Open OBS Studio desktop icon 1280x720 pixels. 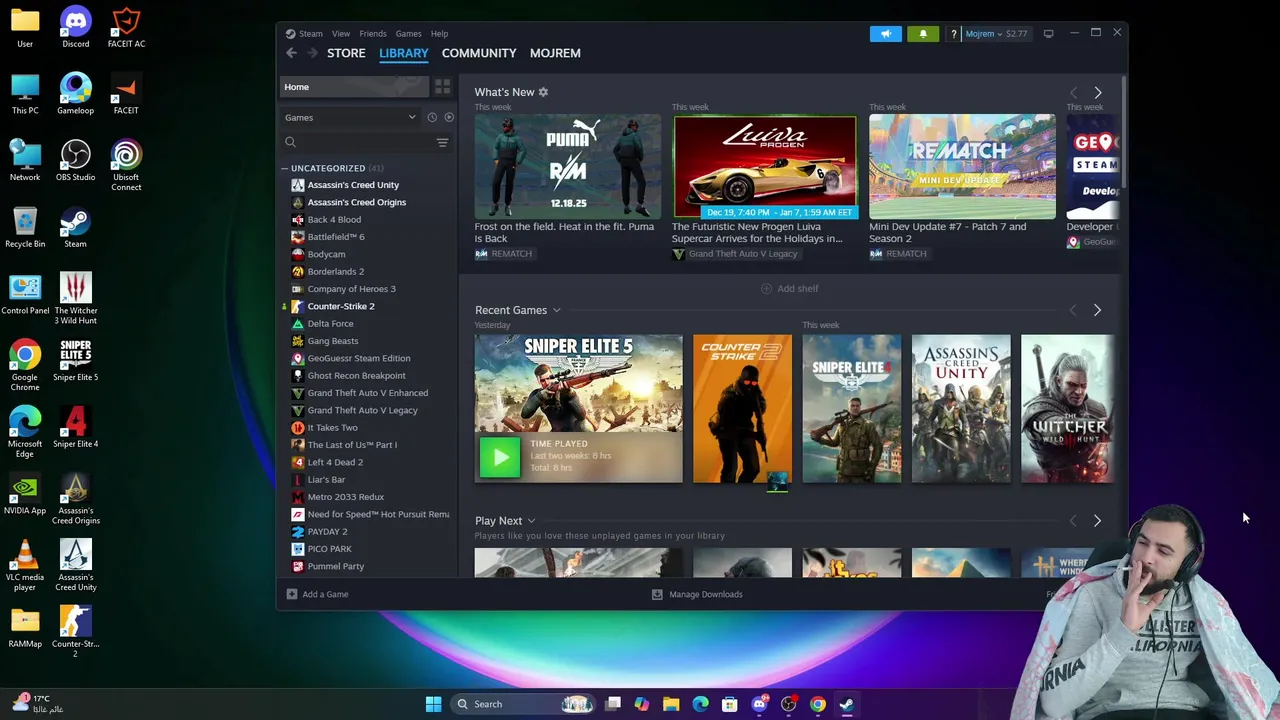75,160
